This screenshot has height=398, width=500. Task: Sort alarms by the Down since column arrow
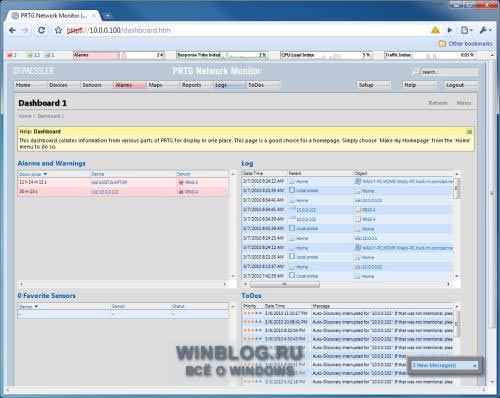click(x=45, y=174)
